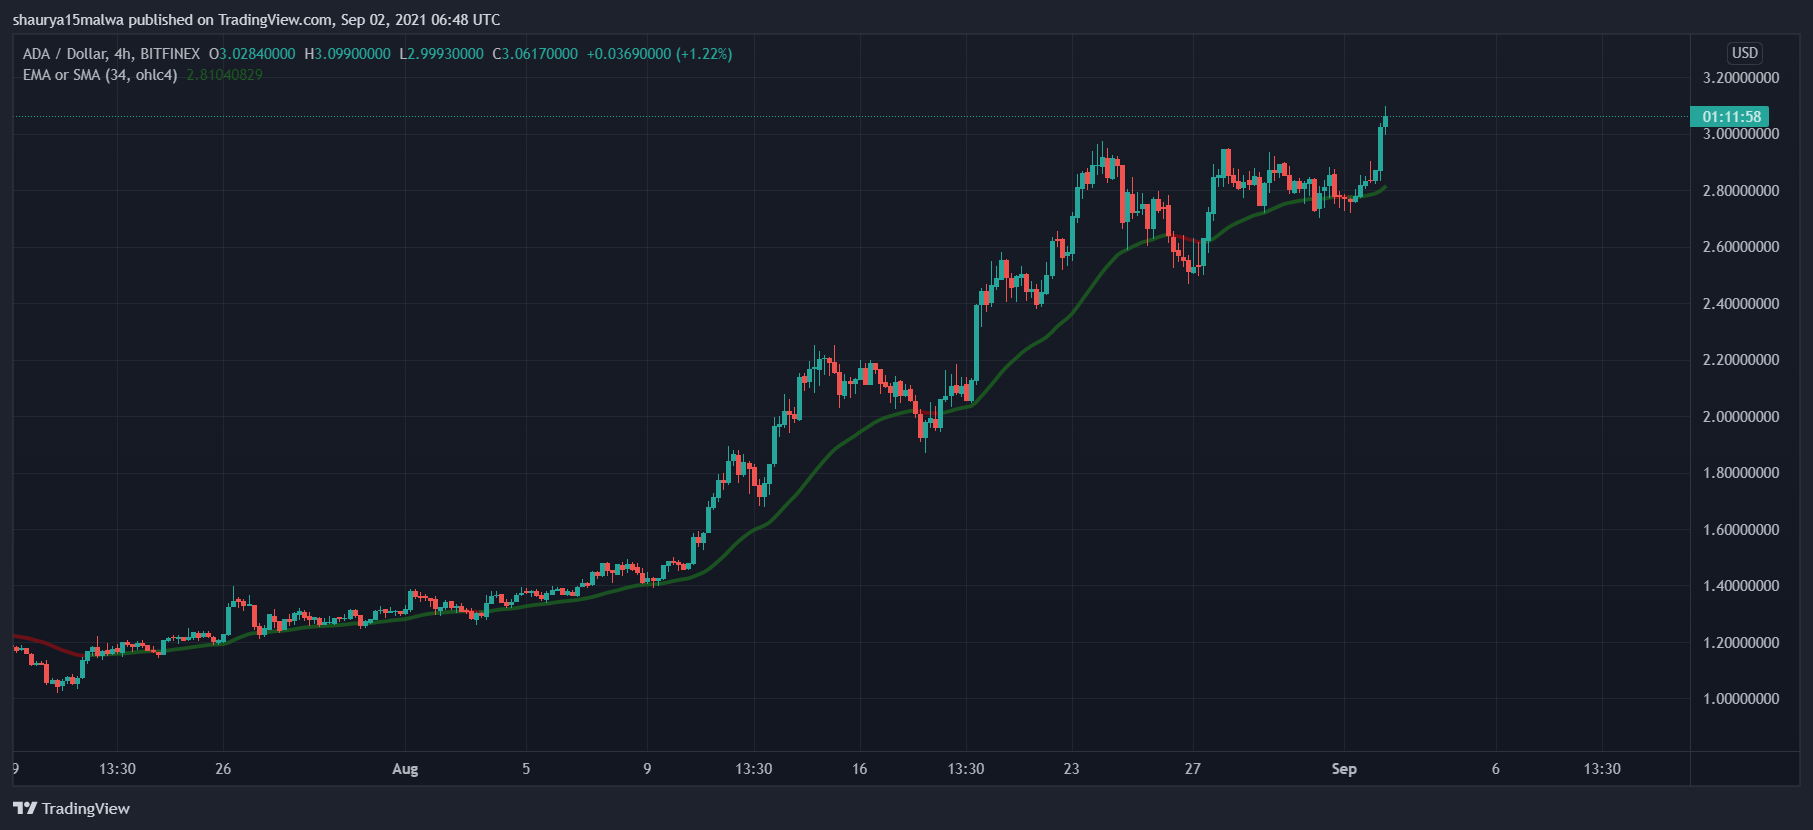Click the 2.00000000 price axis label
The width and height of the screenshot is (1813, 830).
tap(1741, 417)
